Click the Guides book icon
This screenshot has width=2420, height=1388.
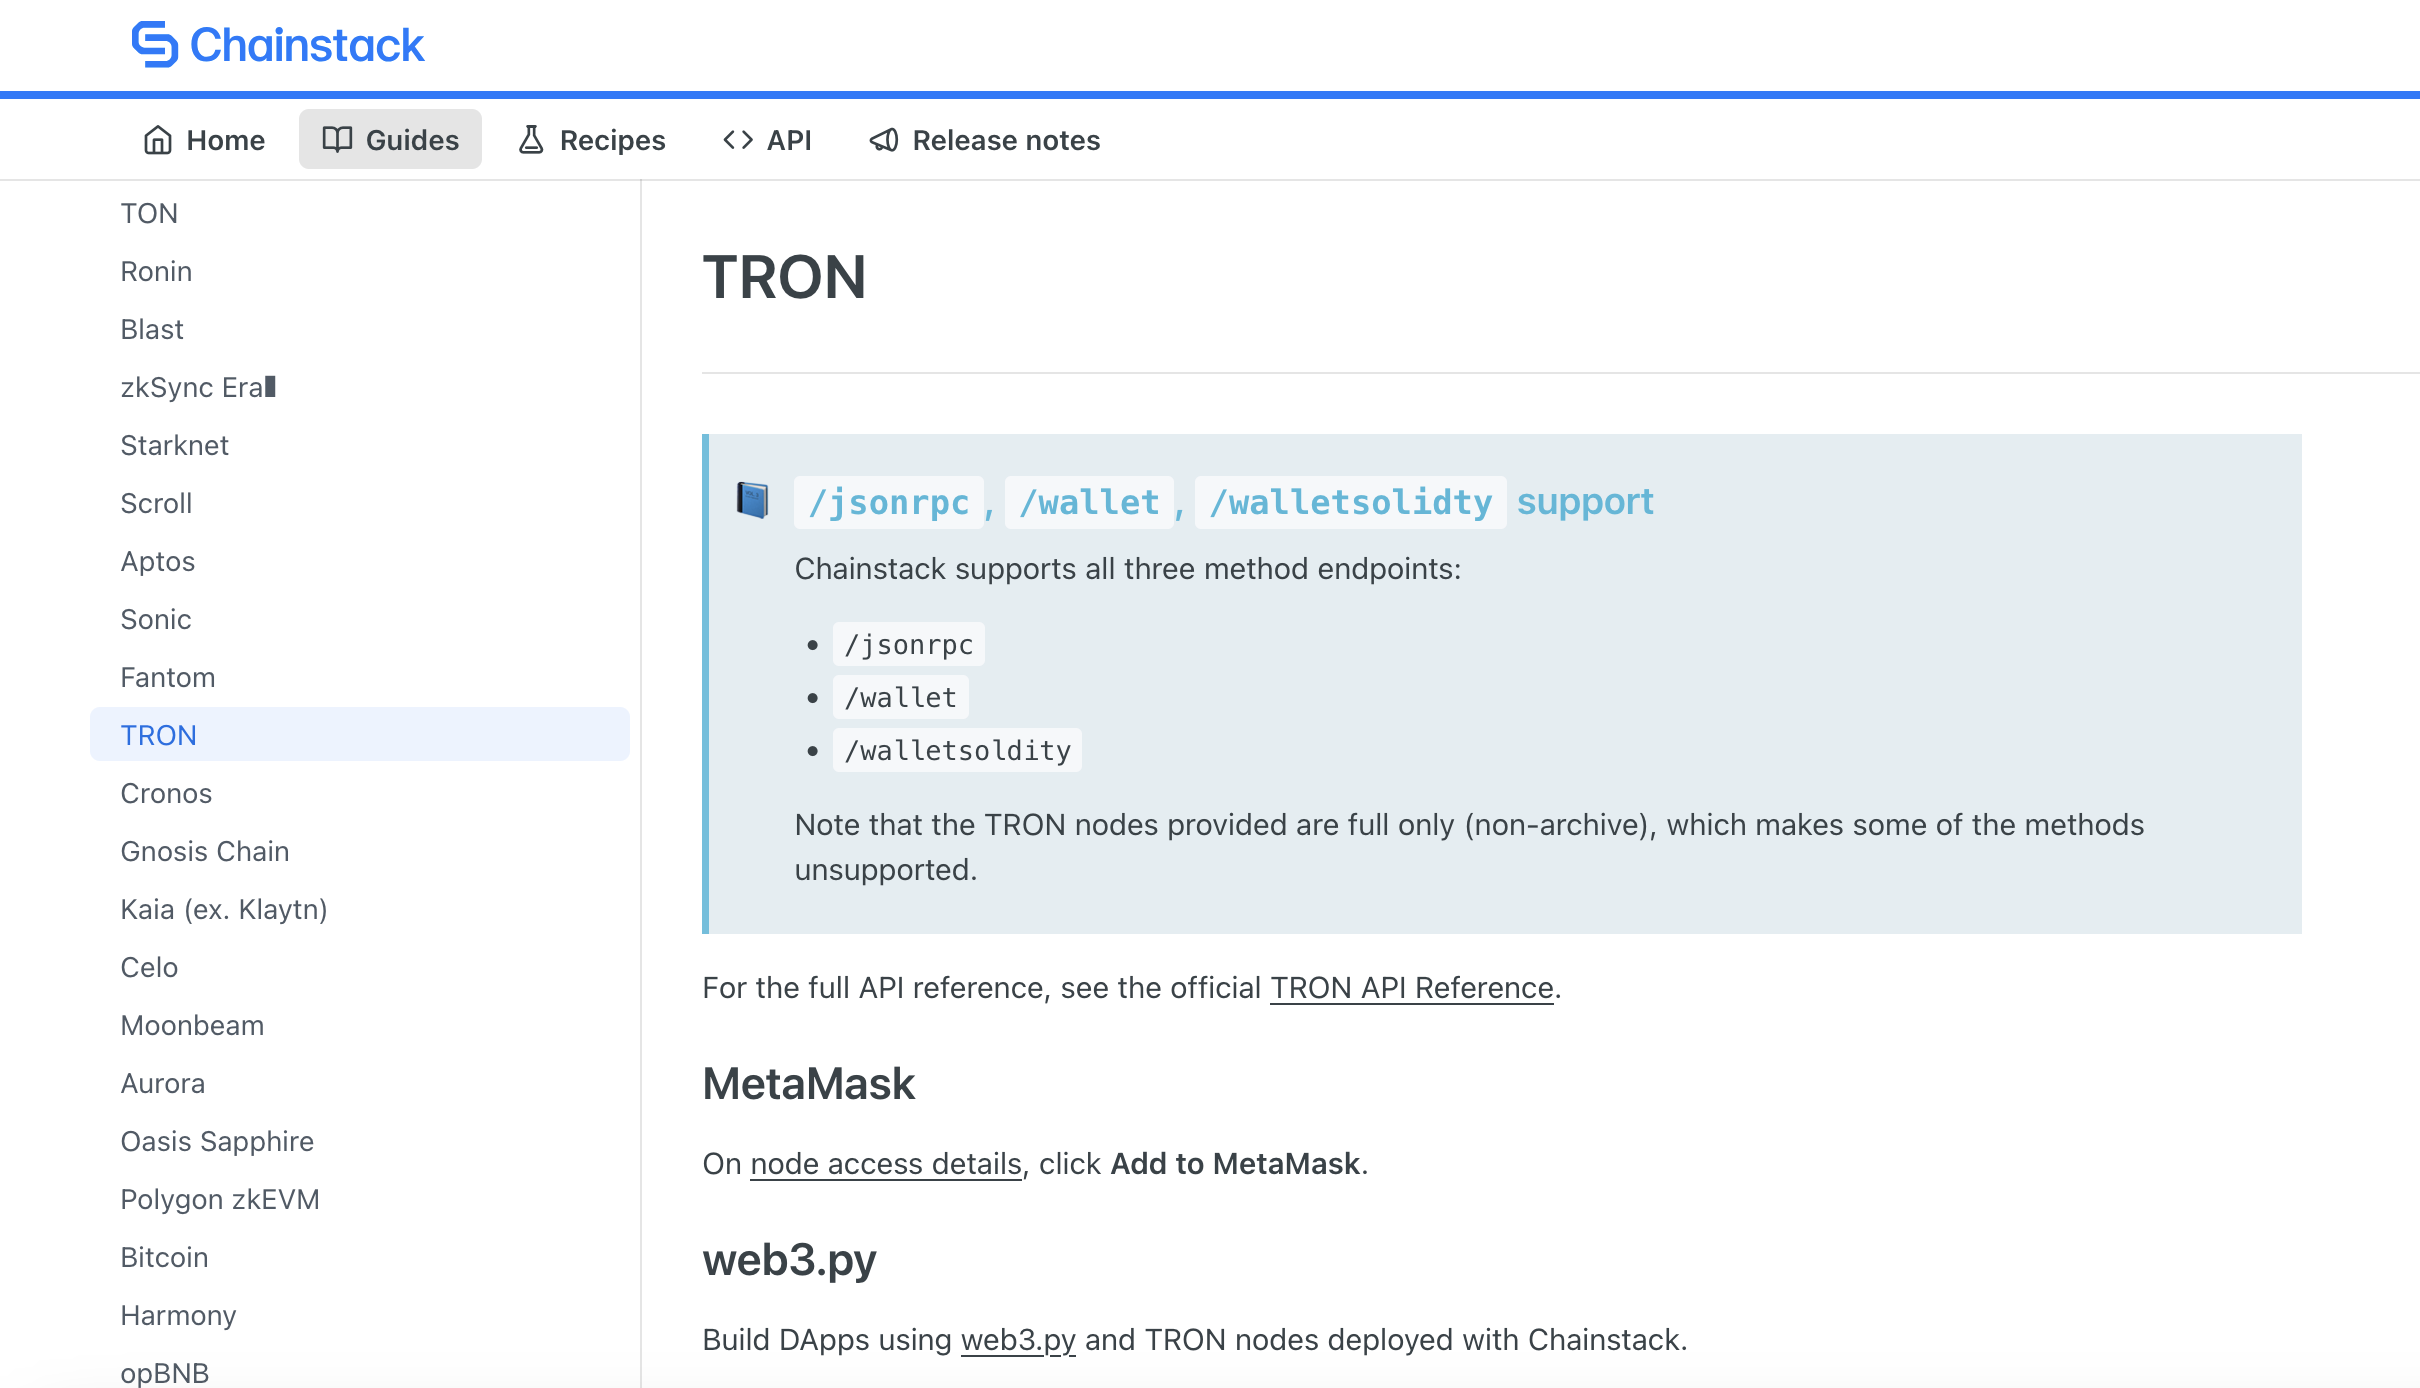pos(337,140)
